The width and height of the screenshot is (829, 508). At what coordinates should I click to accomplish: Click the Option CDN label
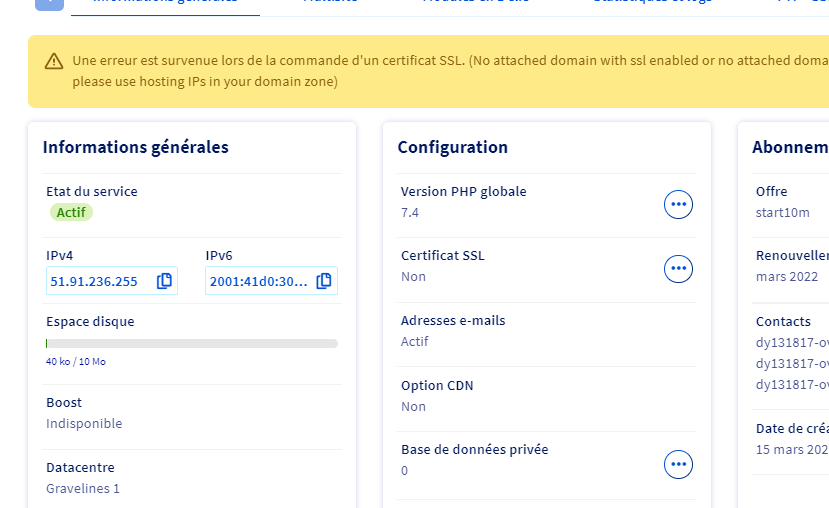click(437, 386)
